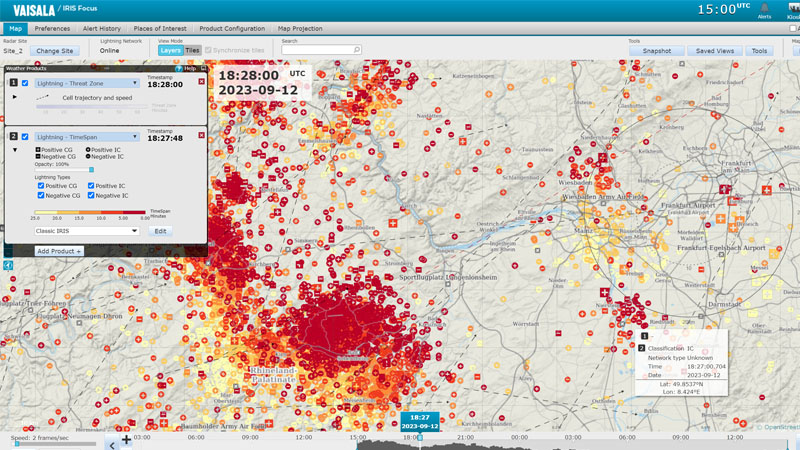The width and height of the screenshot is (800, 450).
Task: Click the Snapshot button
Action: [x=657, y=50]
